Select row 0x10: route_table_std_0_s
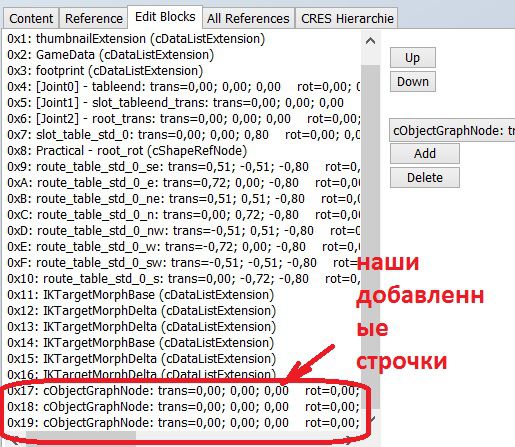The image size is (515, 447). (182, 279)
